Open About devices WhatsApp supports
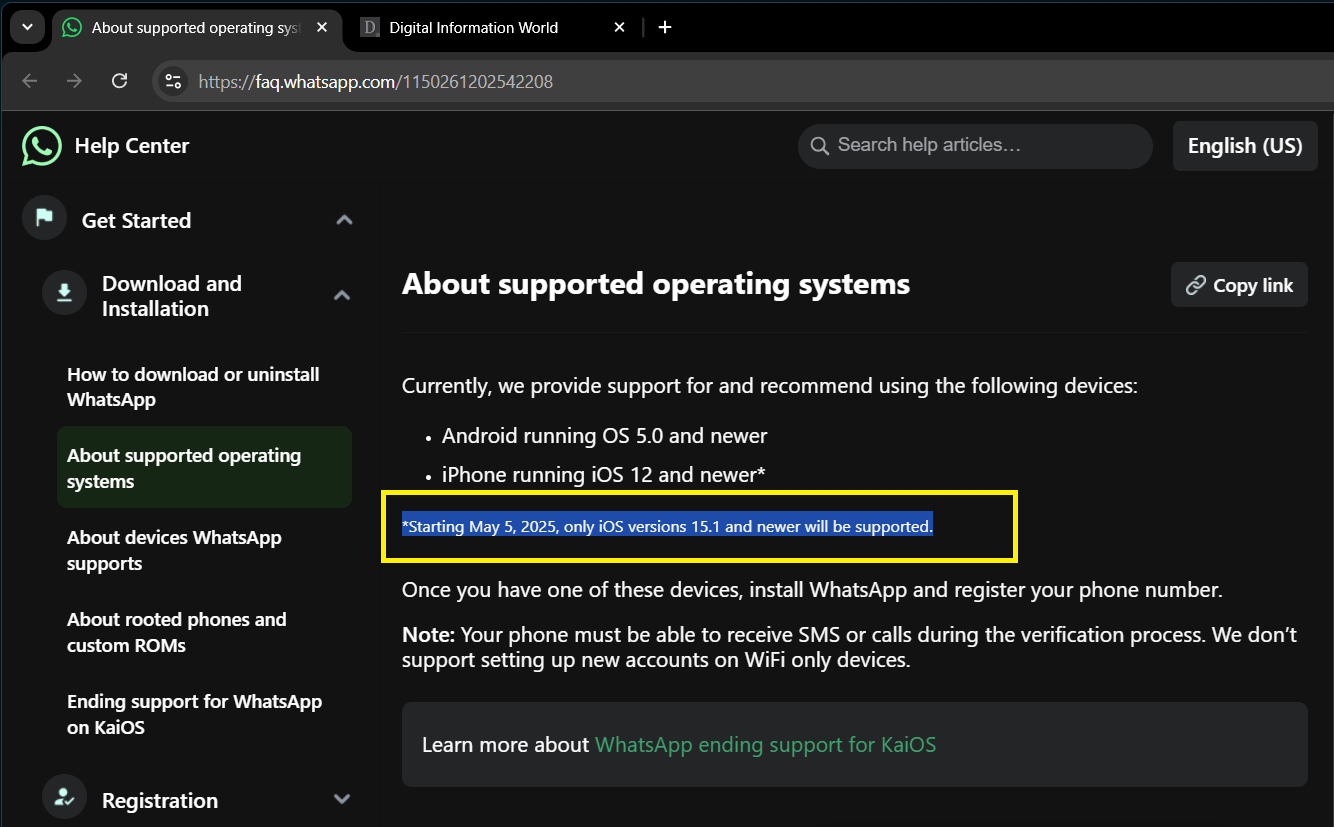Image resolution: width=1334 pixels, height=827 pixels. click(x=174, y=550)
